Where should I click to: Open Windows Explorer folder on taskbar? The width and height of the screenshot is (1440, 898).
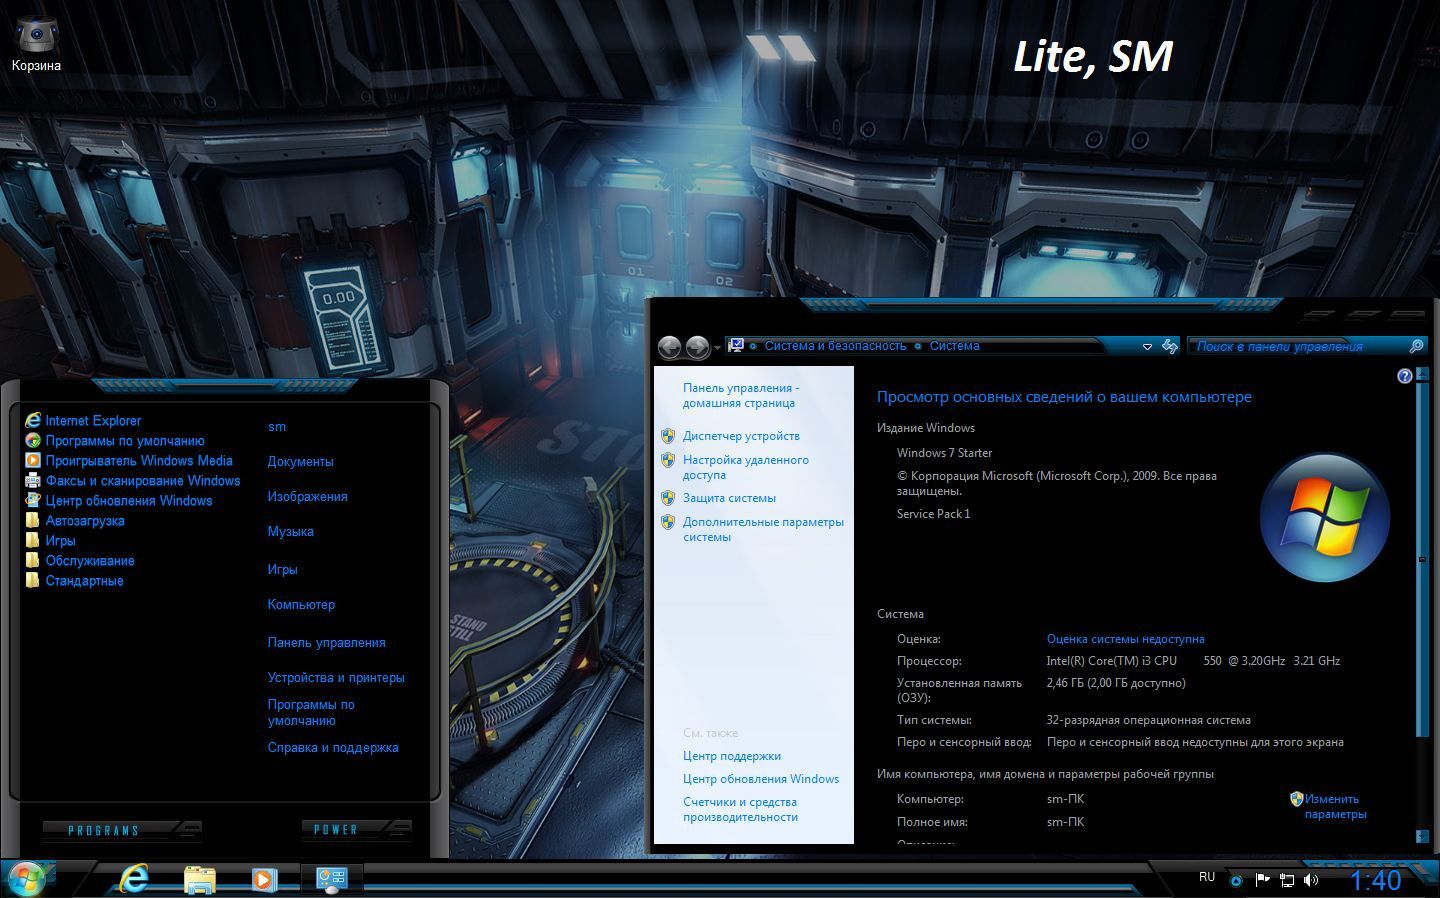tap(200, 879)
